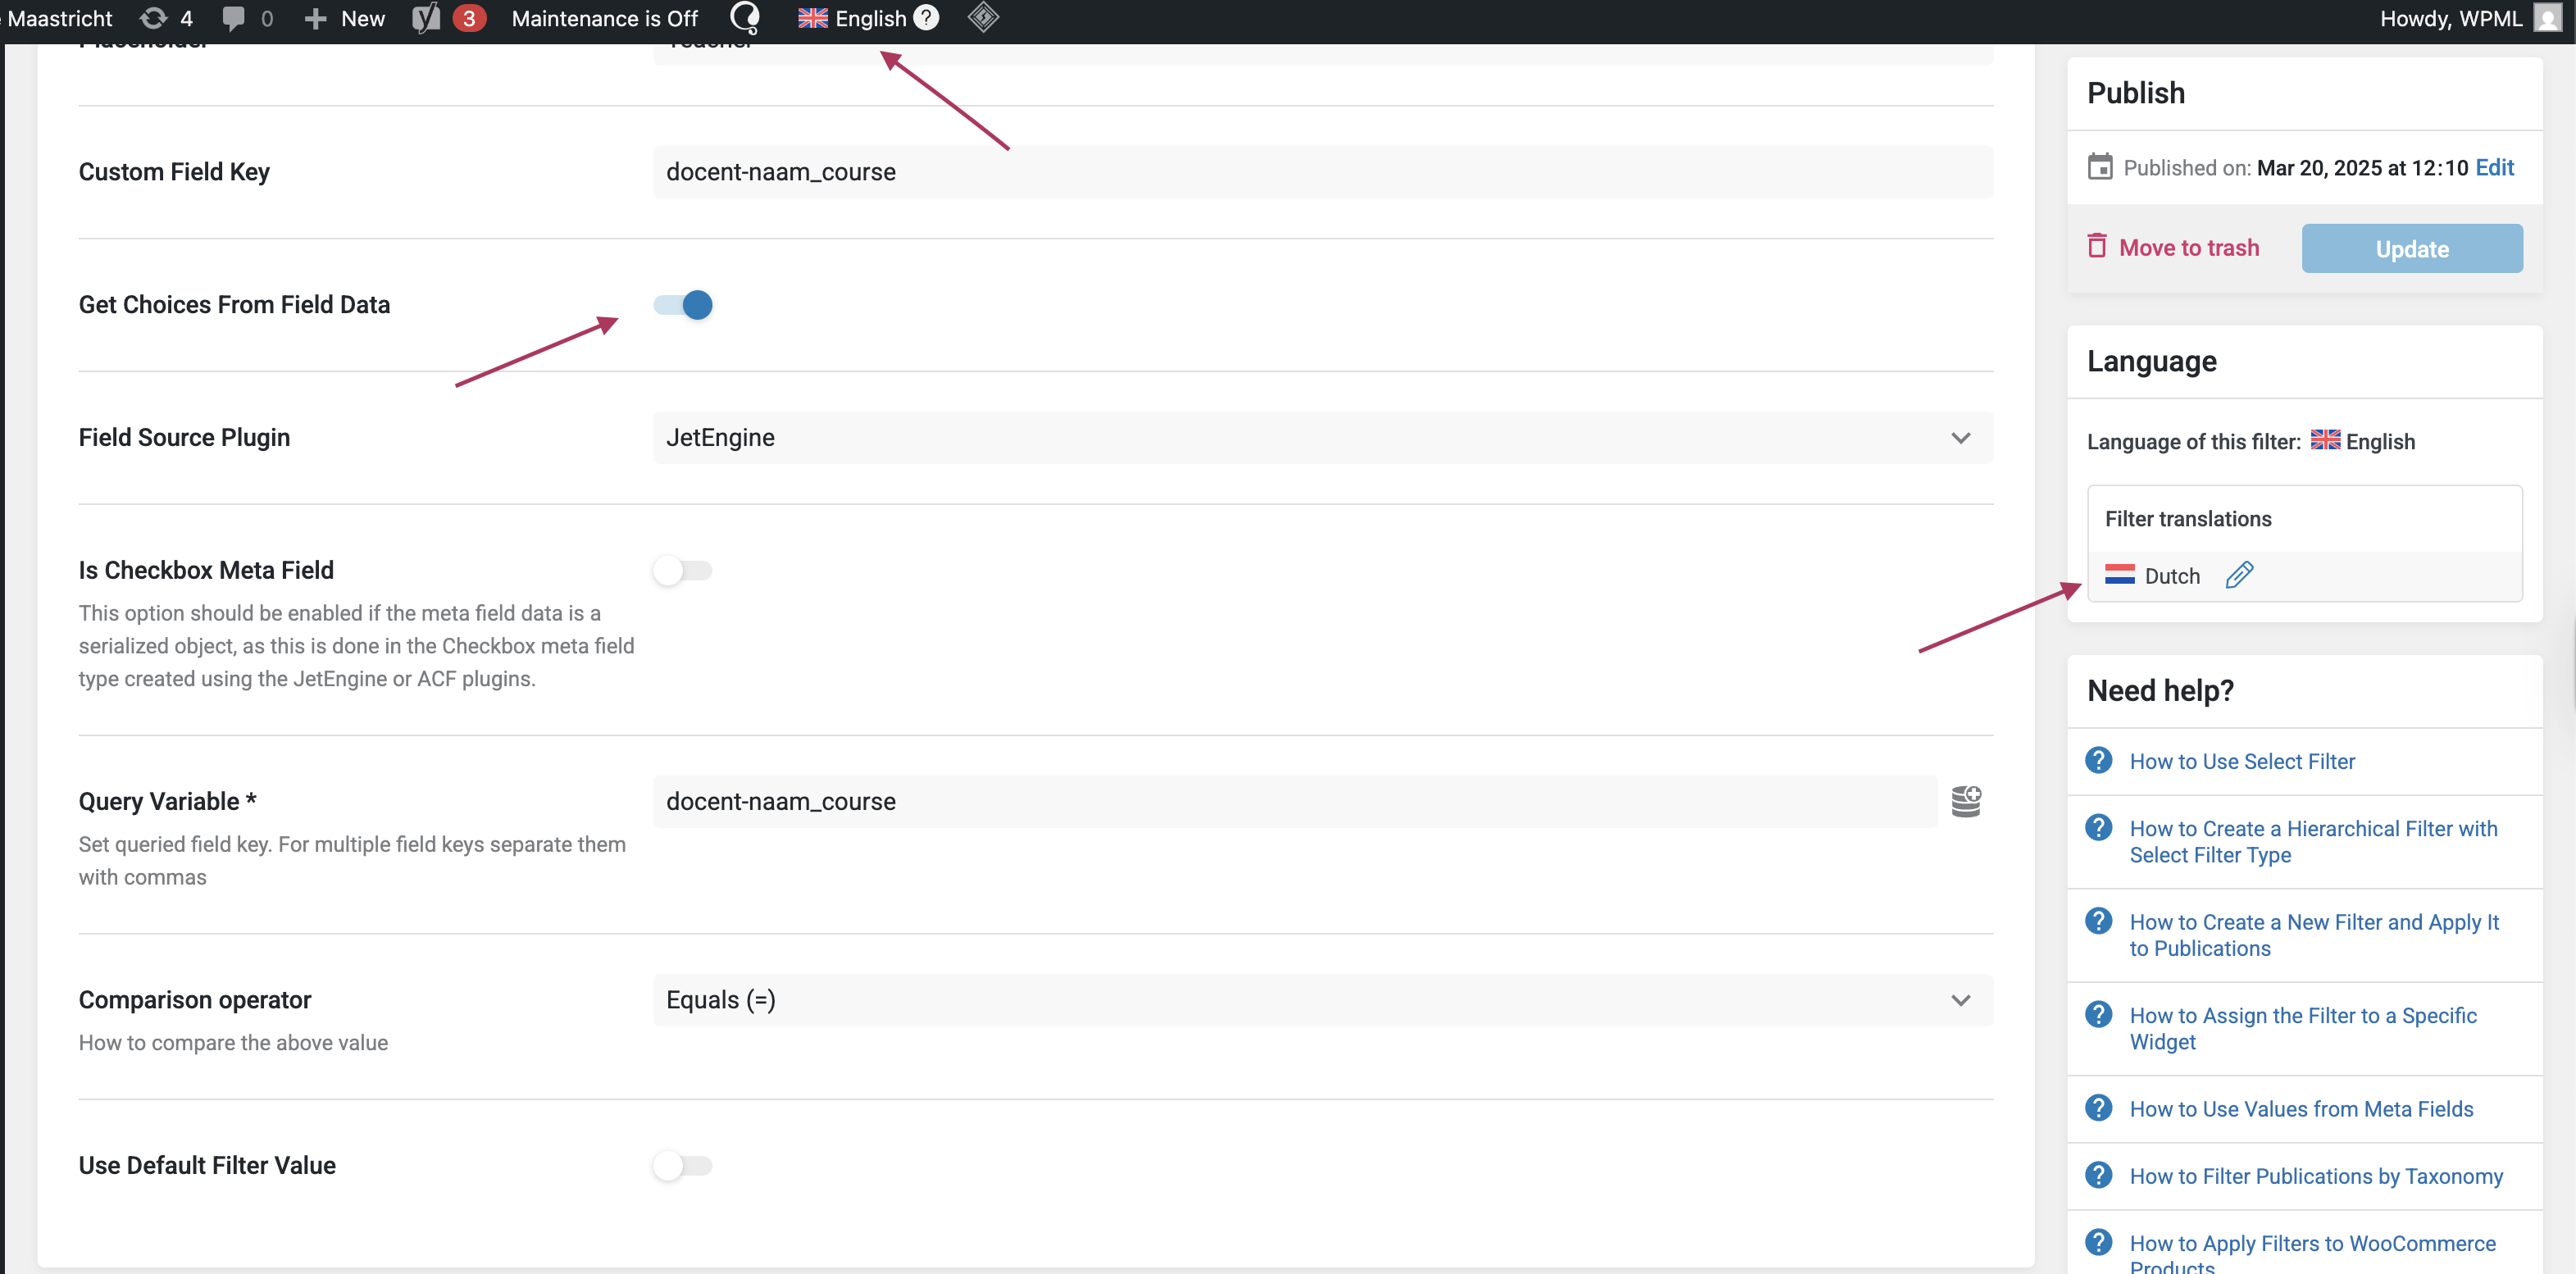The height and width of the screenshot is (1274, 2576).
Task: Open the New content menu
Action: (345, 18)
